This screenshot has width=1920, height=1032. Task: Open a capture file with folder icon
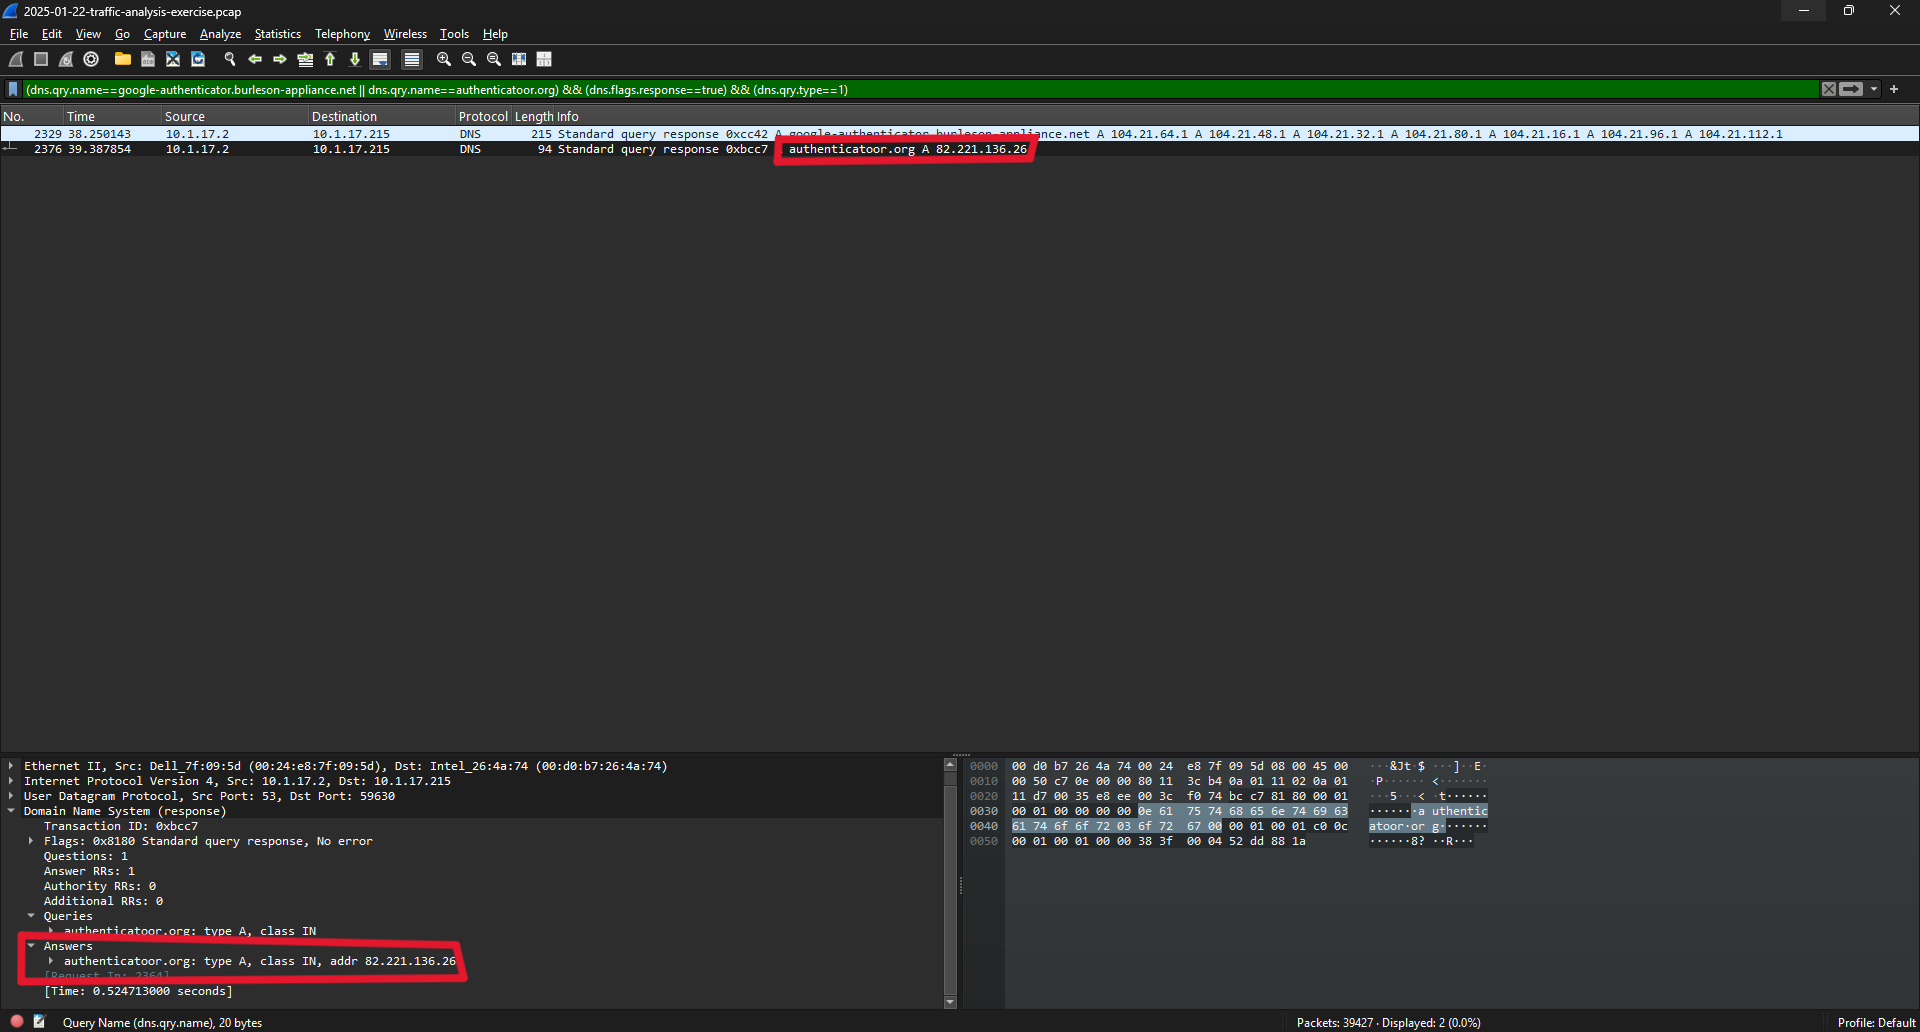click(122, 60)
